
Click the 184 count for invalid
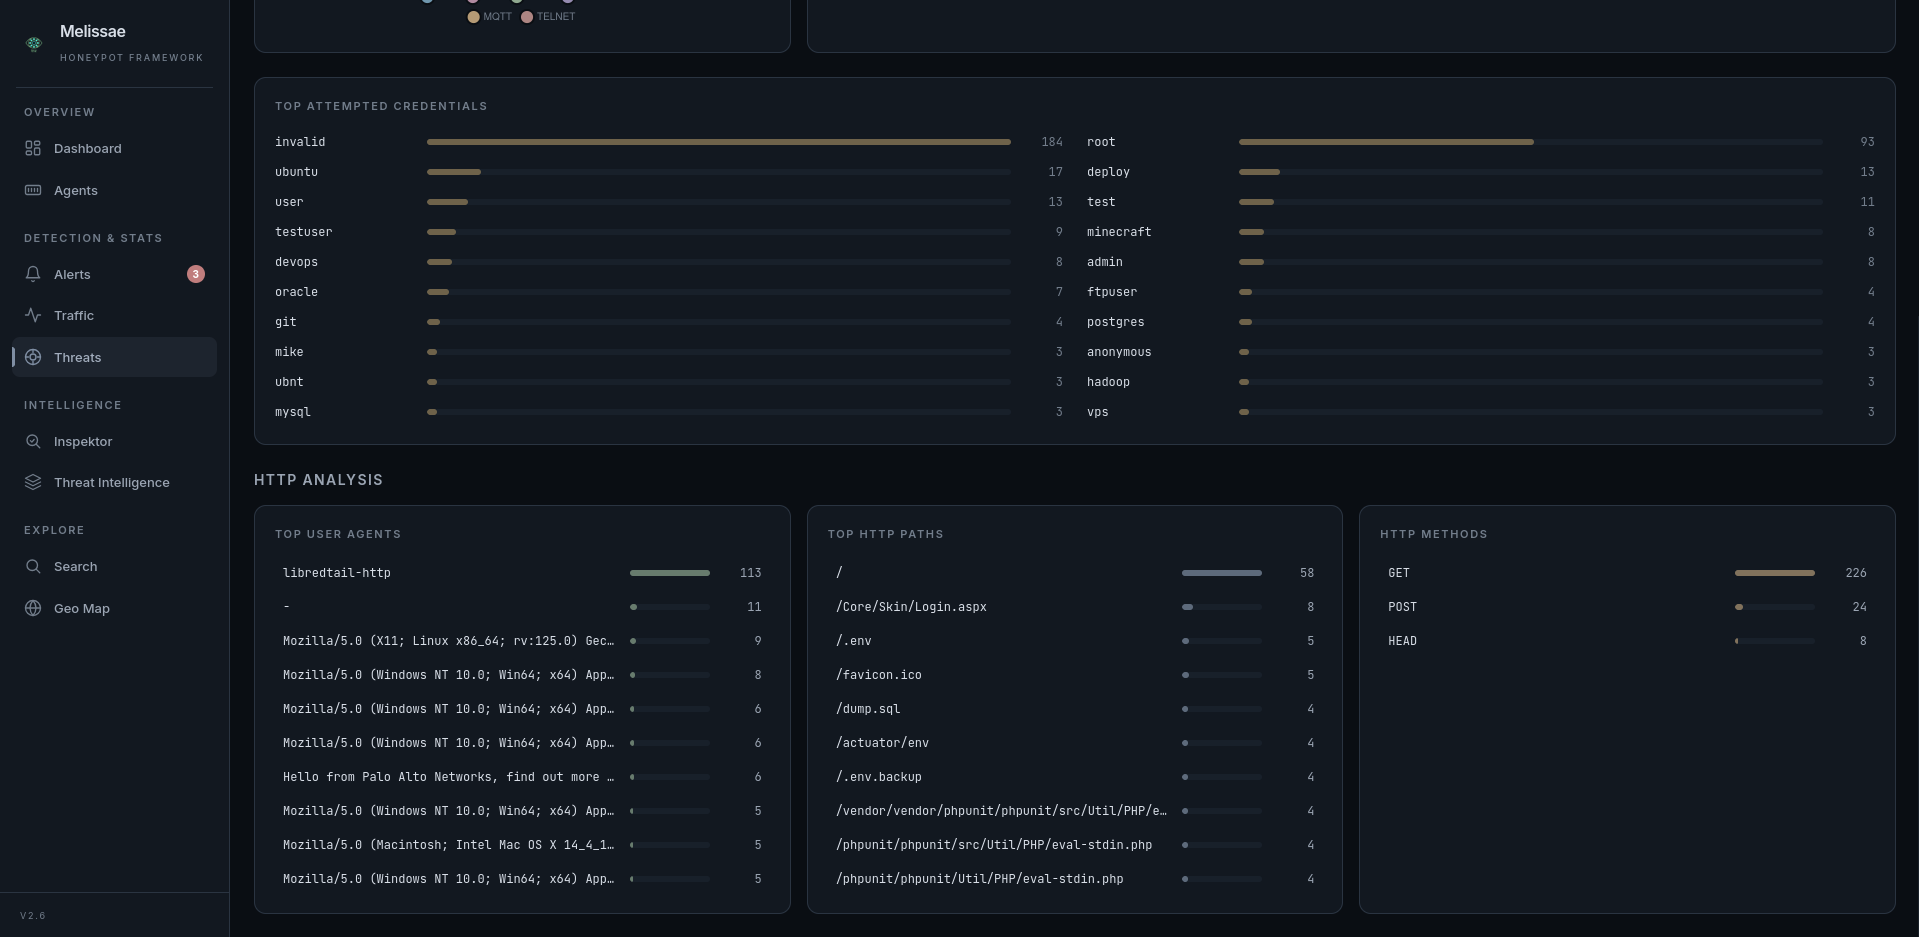[x=1052, y=142]
